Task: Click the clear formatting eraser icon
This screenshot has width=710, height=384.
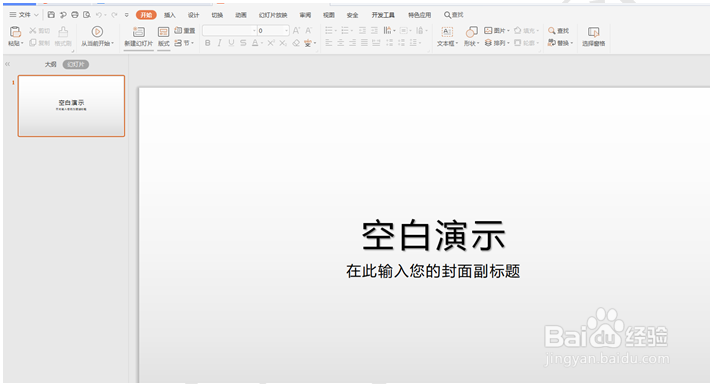Action: point(296,43)
